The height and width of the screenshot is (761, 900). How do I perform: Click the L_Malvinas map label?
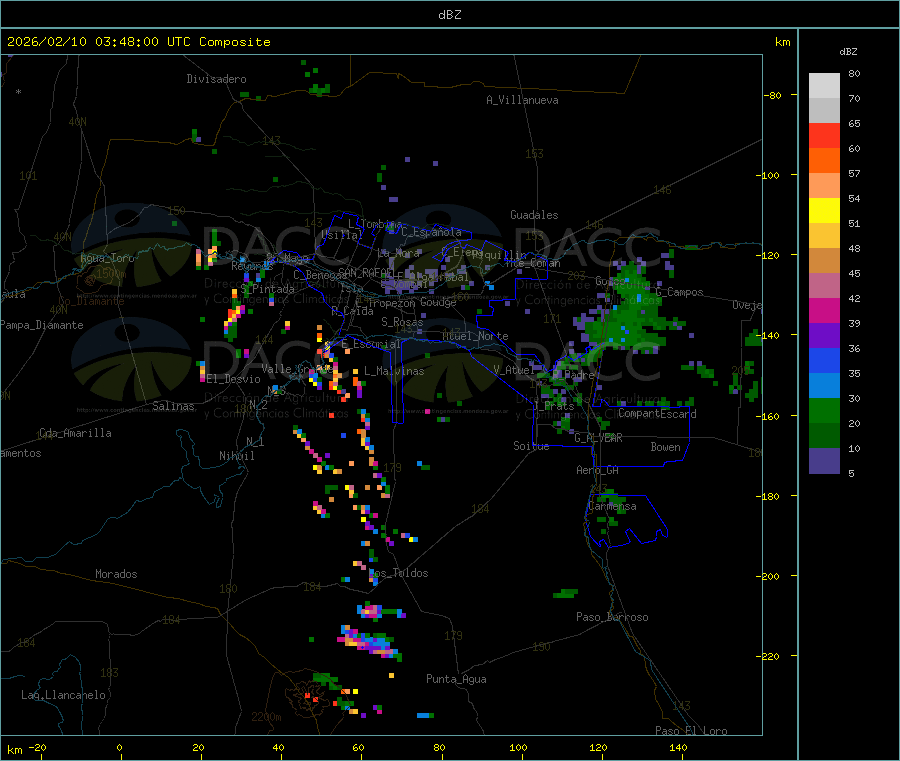[x=394, y=371]
